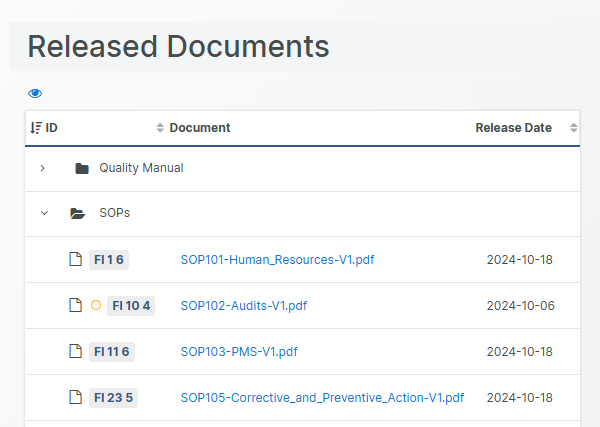Click the FI 1 6 ID badge
The width and height of the screenshot is (600, 427).
[109, 260]
